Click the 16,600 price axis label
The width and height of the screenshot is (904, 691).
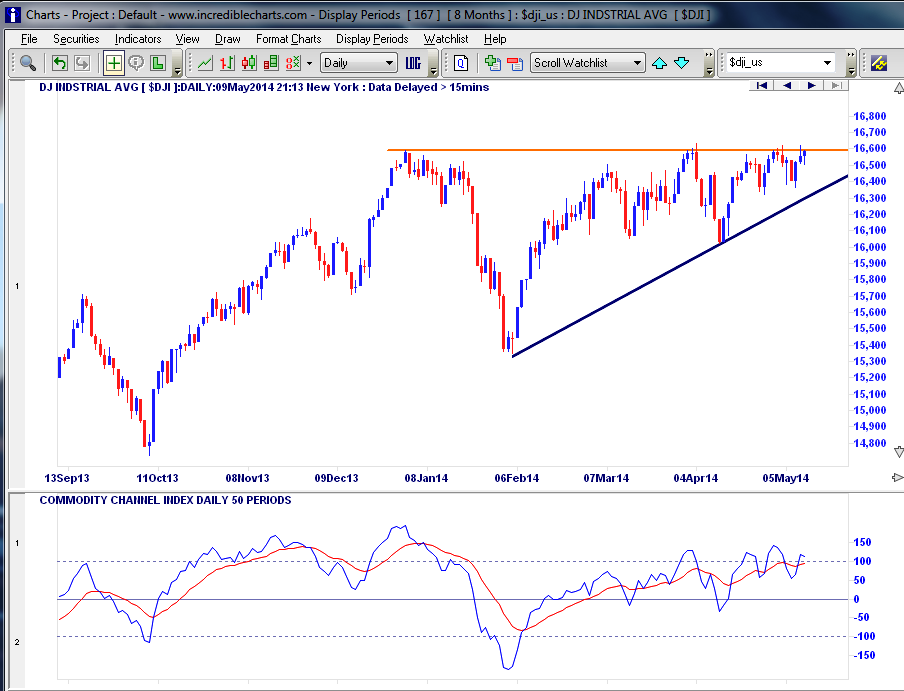[x=869, y=148]
